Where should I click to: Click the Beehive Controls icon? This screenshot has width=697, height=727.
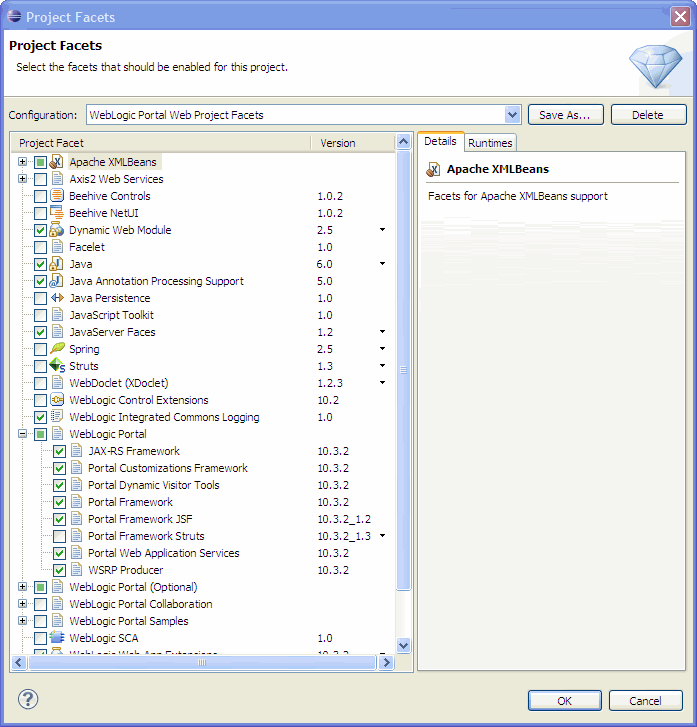click(x=57, y=196)
